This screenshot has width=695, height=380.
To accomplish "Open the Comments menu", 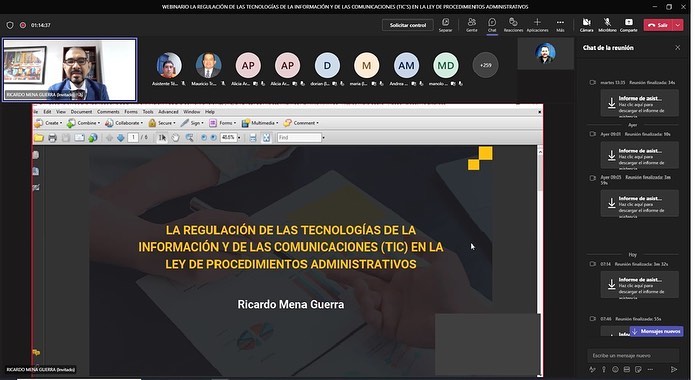I will pos(108,112).
